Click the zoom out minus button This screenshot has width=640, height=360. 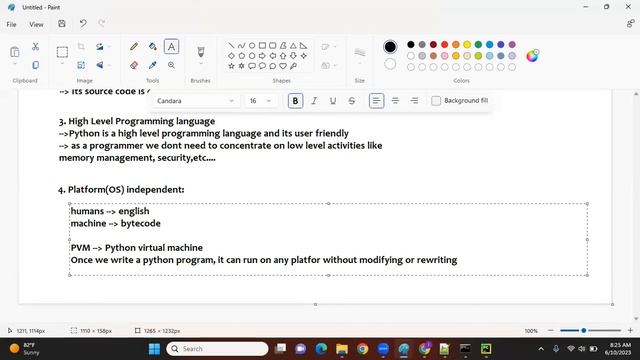click(x=551, y=330)
